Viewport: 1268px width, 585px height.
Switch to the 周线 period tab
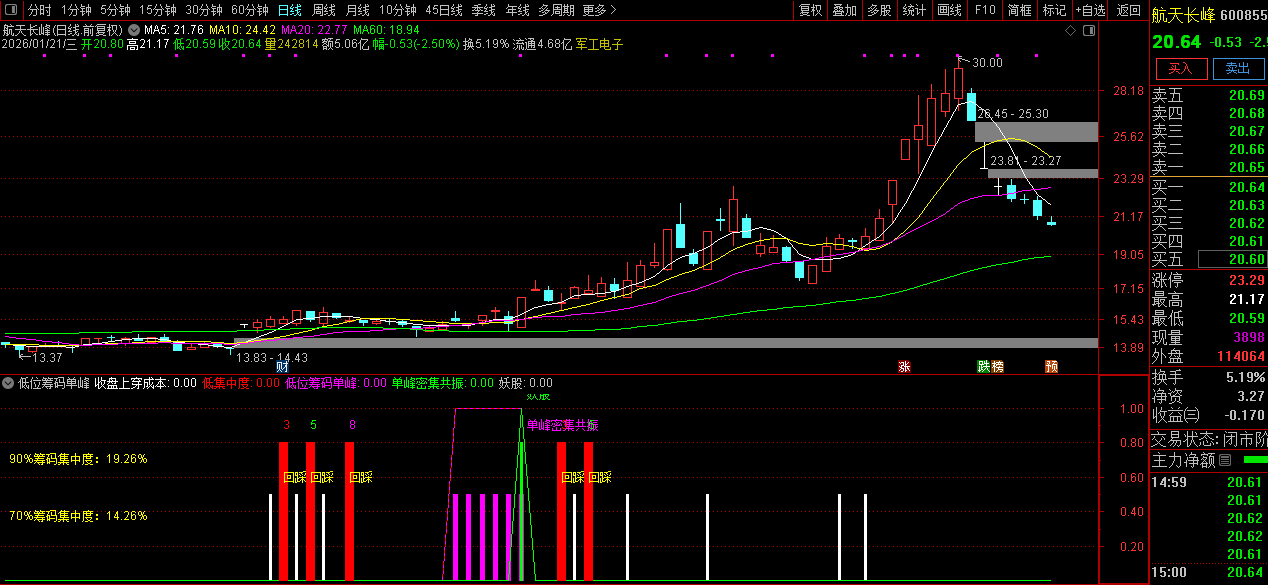323,10
